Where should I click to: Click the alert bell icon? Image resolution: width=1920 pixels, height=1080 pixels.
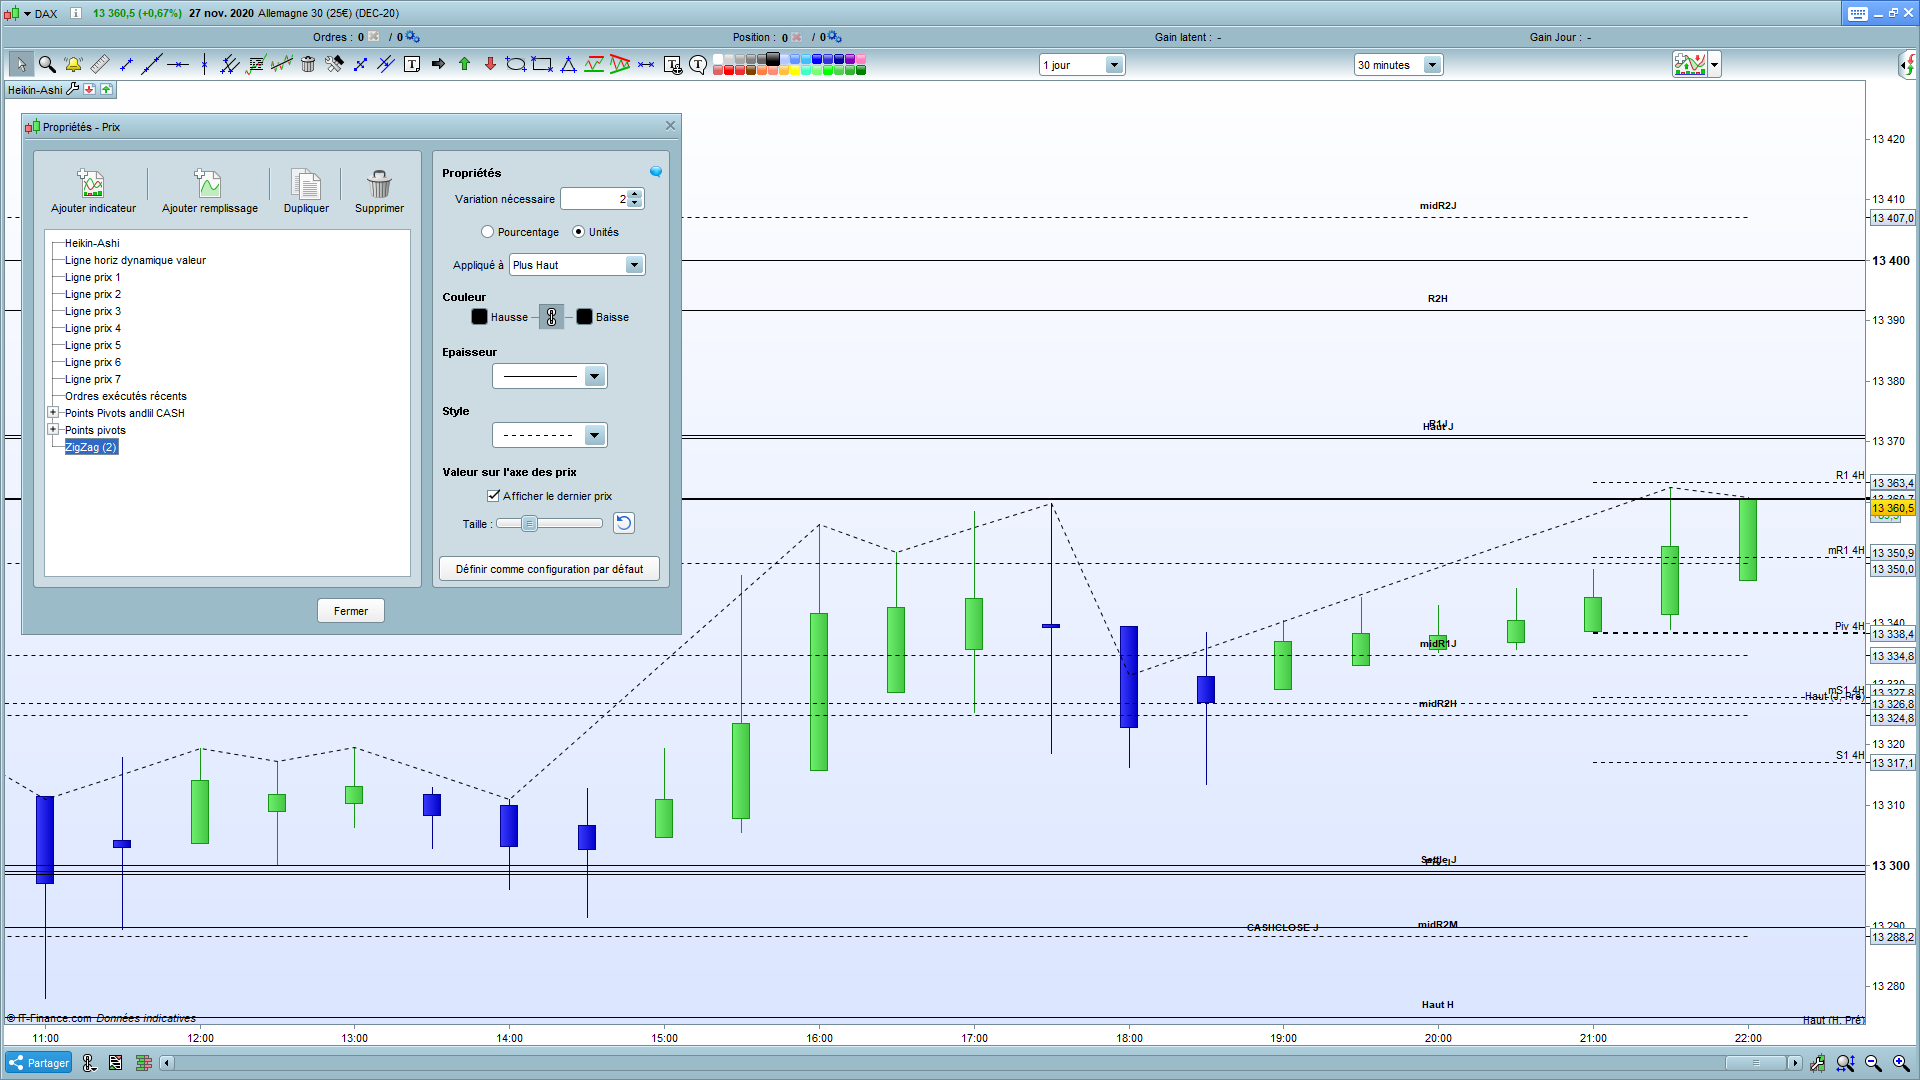click(x=73, y=65)
